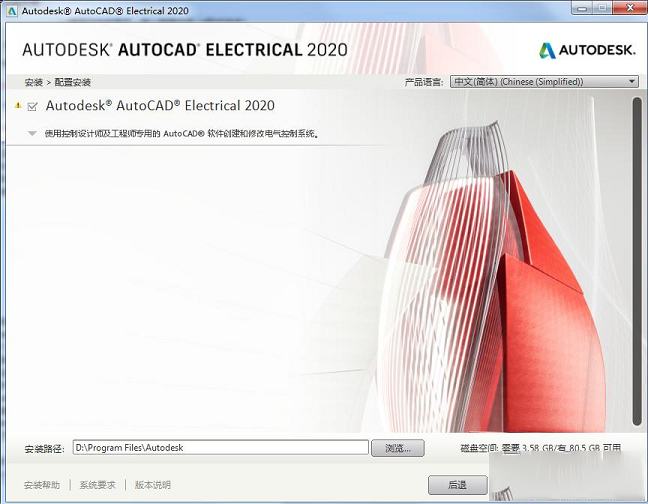Click the 安装 breadcrumb item
The width and height of the screenshot is (648, 504).
(33, 82)
